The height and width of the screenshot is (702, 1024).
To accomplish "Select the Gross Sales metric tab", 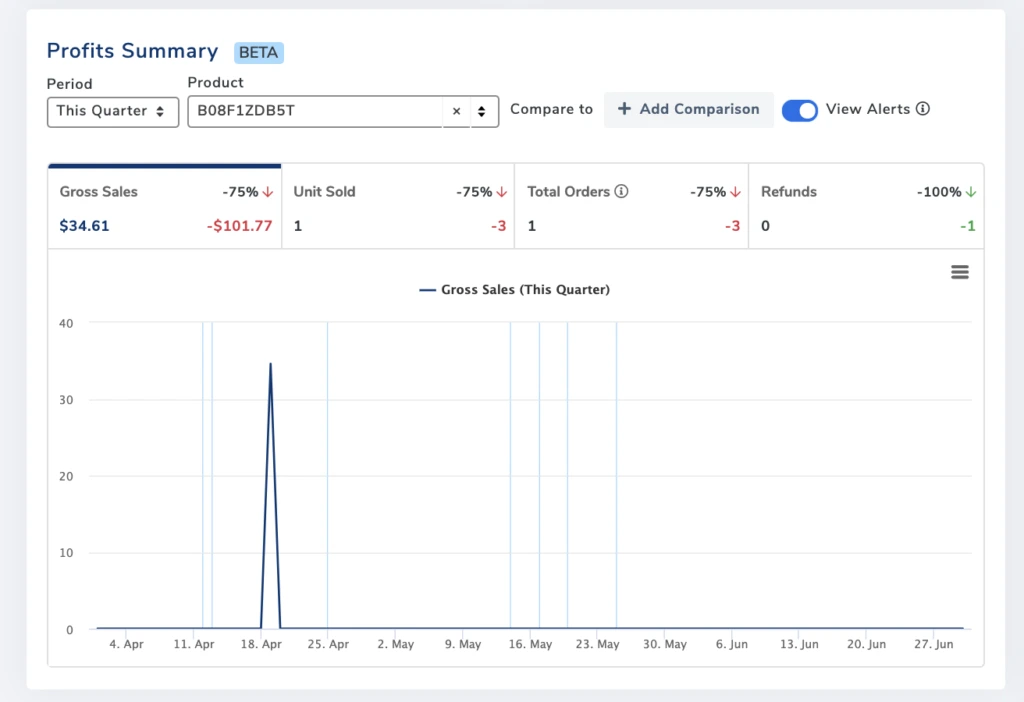I will pyautogui.click(x=165, y=207).
